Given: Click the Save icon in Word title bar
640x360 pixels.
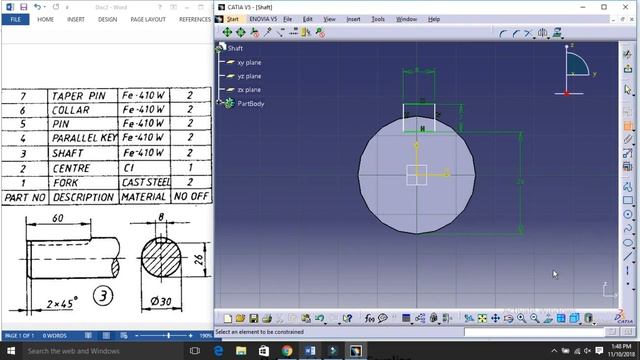Looking at the screenshot, I should coord(23,7).
